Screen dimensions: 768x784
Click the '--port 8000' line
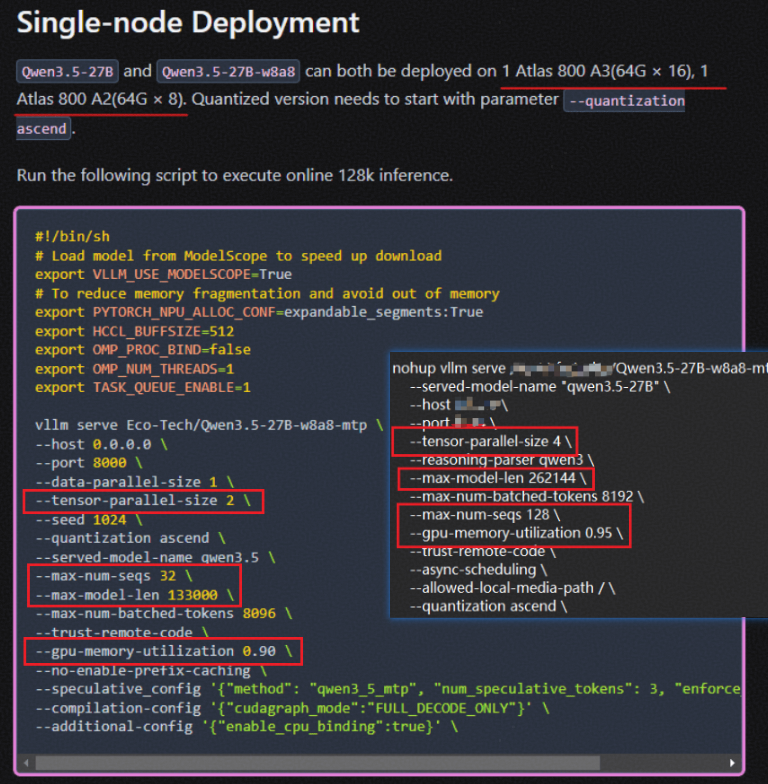[x=89, y=462]
